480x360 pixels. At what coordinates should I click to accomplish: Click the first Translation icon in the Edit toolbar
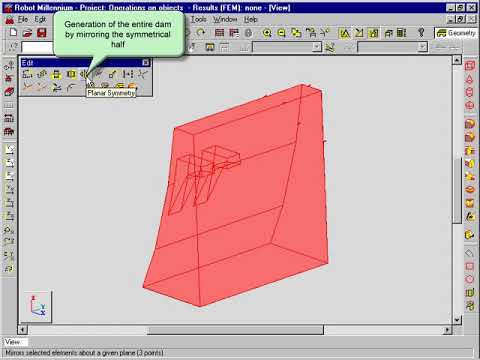coord(27,74)
